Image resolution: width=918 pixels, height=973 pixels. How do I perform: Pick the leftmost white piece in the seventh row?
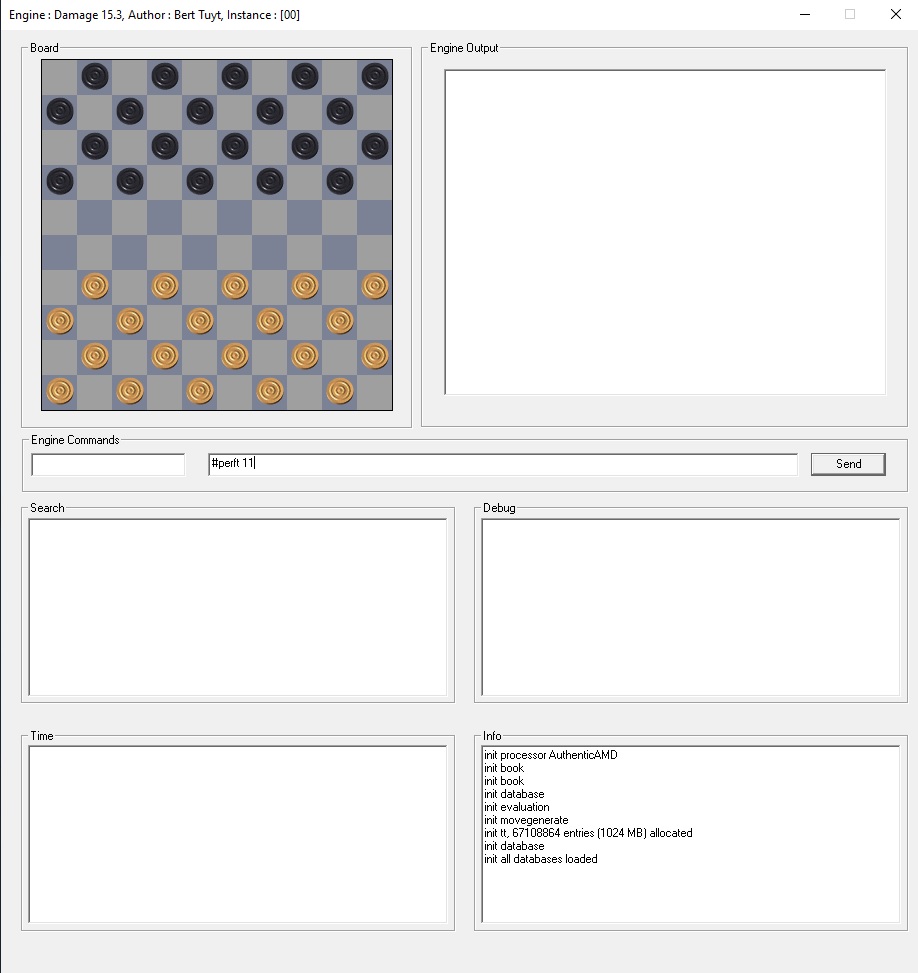point(95,286)
